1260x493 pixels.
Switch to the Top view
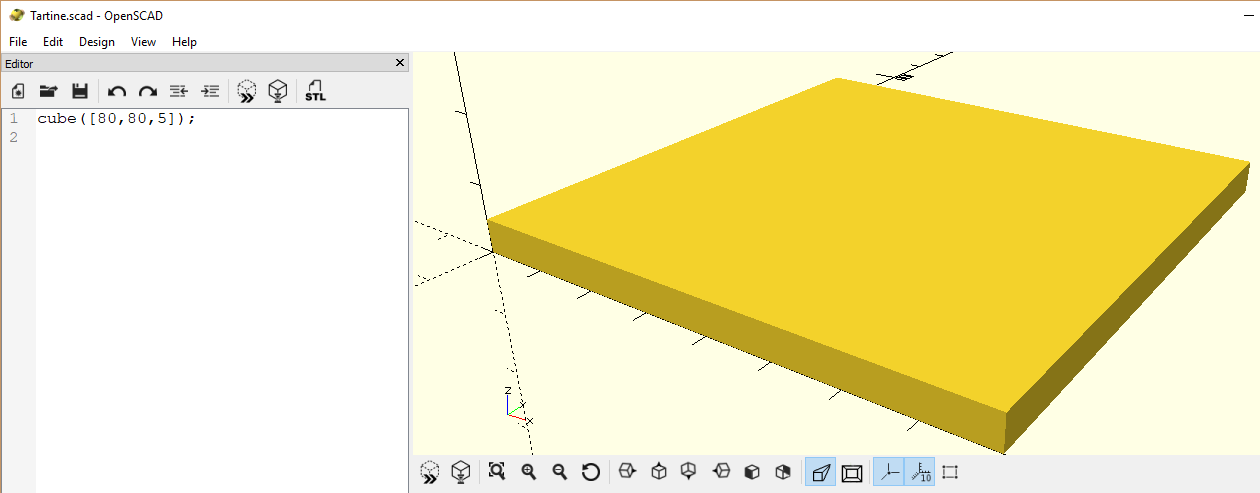pos(658,472)
